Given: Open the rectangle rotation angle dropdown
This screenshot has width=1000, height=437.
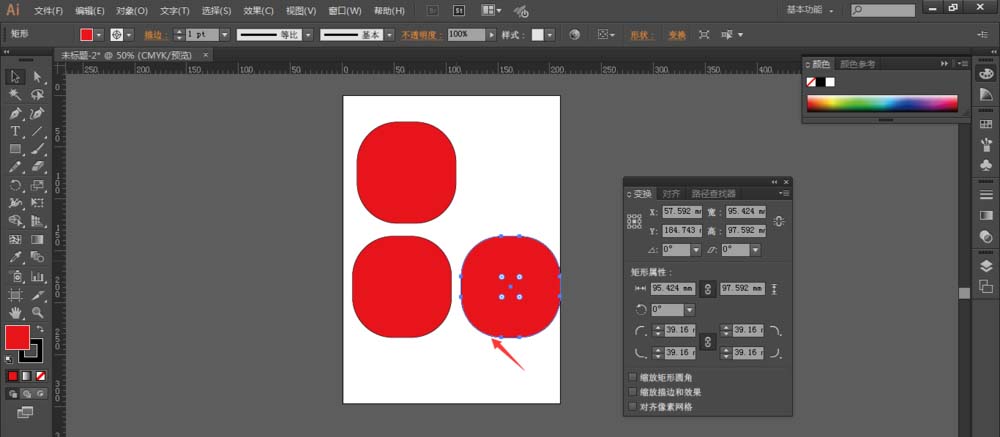Looking at the screenshot, I should click(689, 310).
